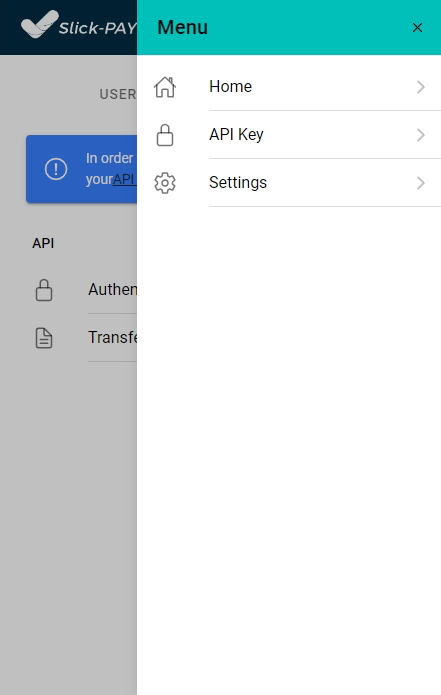Click the API Key padlock icon in the menu
Image resolution: width=441 pixels, height=695 pixels.
(165, 135)
